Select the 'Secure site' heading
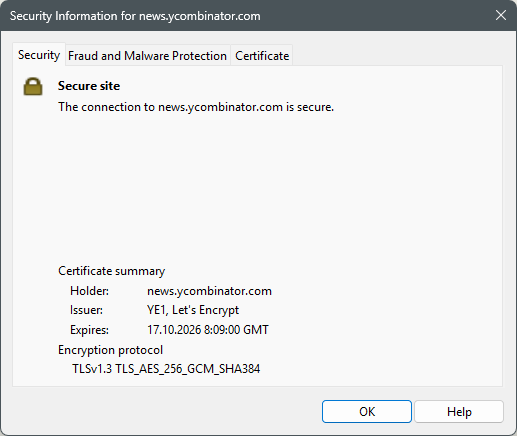Screen dimensions: 517x436 (89, 86)
